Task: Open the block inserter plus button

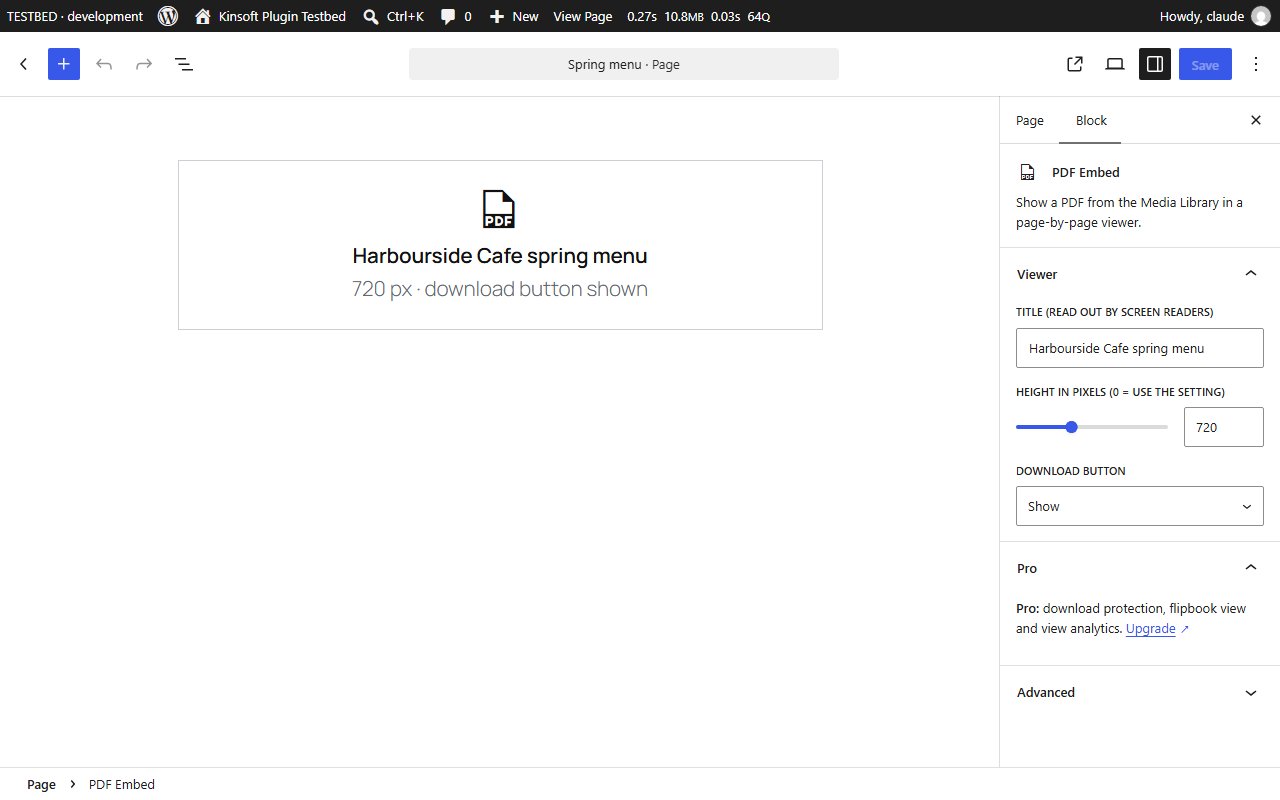Action: tap(64, 64)
